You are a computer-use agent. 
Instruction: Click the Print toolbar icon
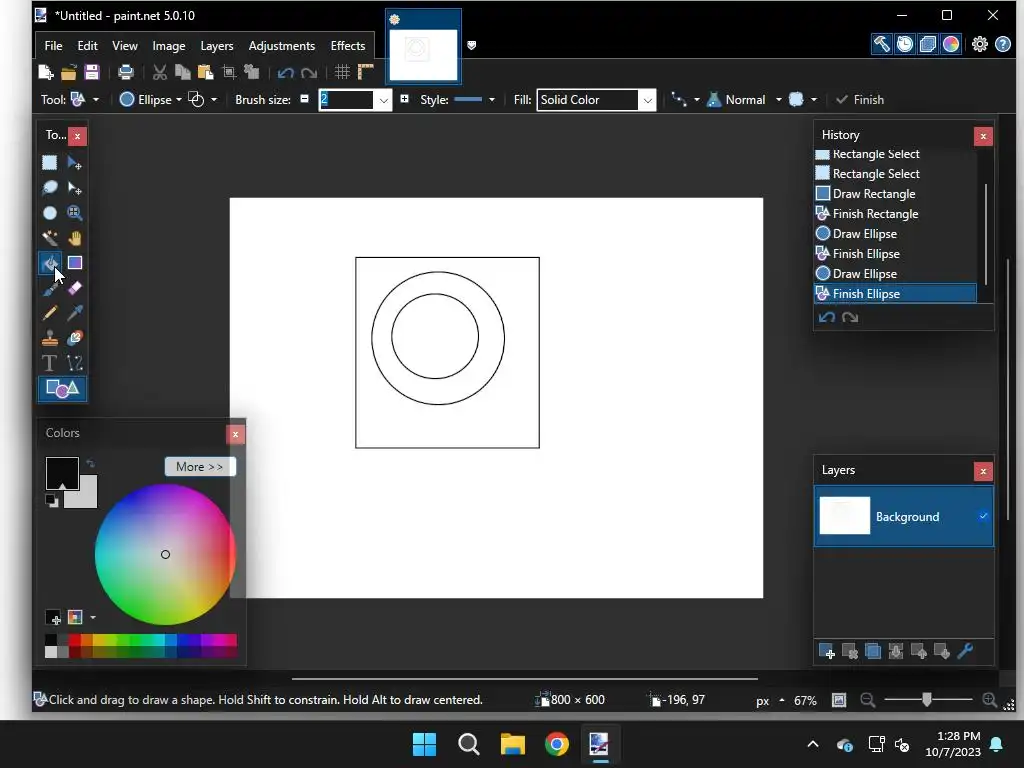125,72
